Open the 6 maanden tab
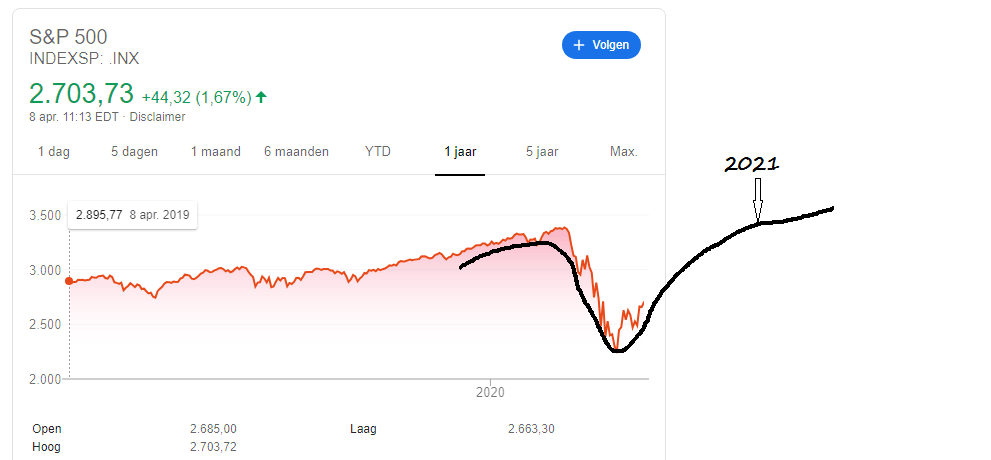Viewport: 991px width, 460px height. tap(297, 152)
